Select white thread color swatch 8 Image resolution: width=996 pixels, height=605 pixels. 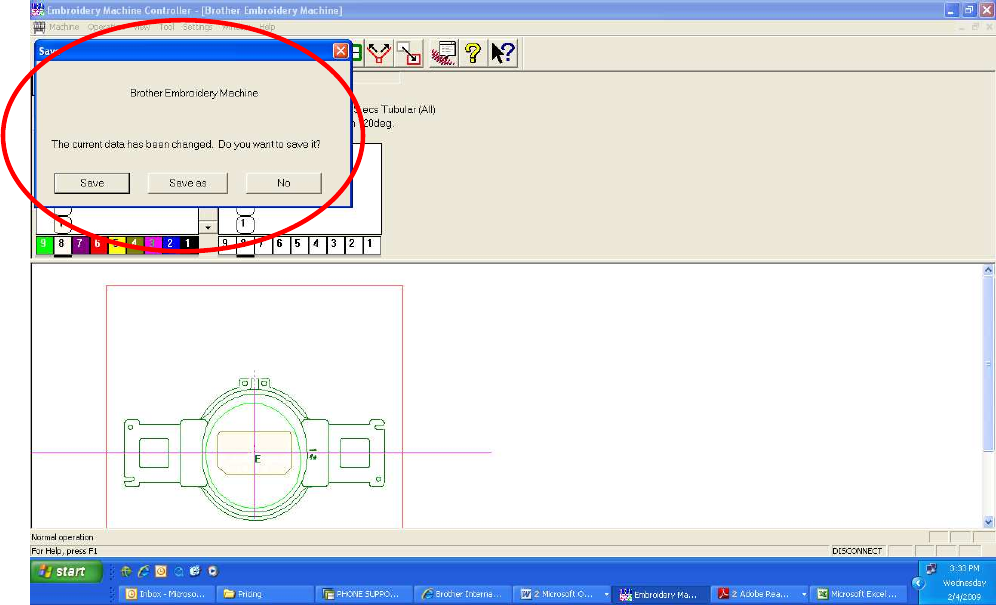pos(62,244)
